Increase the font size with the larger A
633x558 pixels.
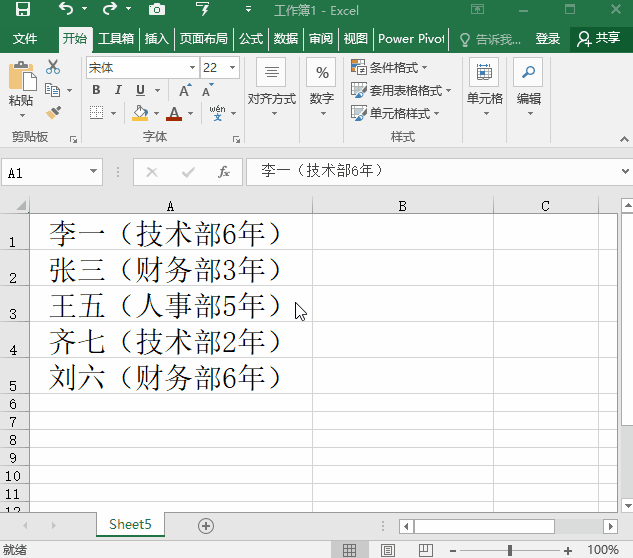point(185,90)
